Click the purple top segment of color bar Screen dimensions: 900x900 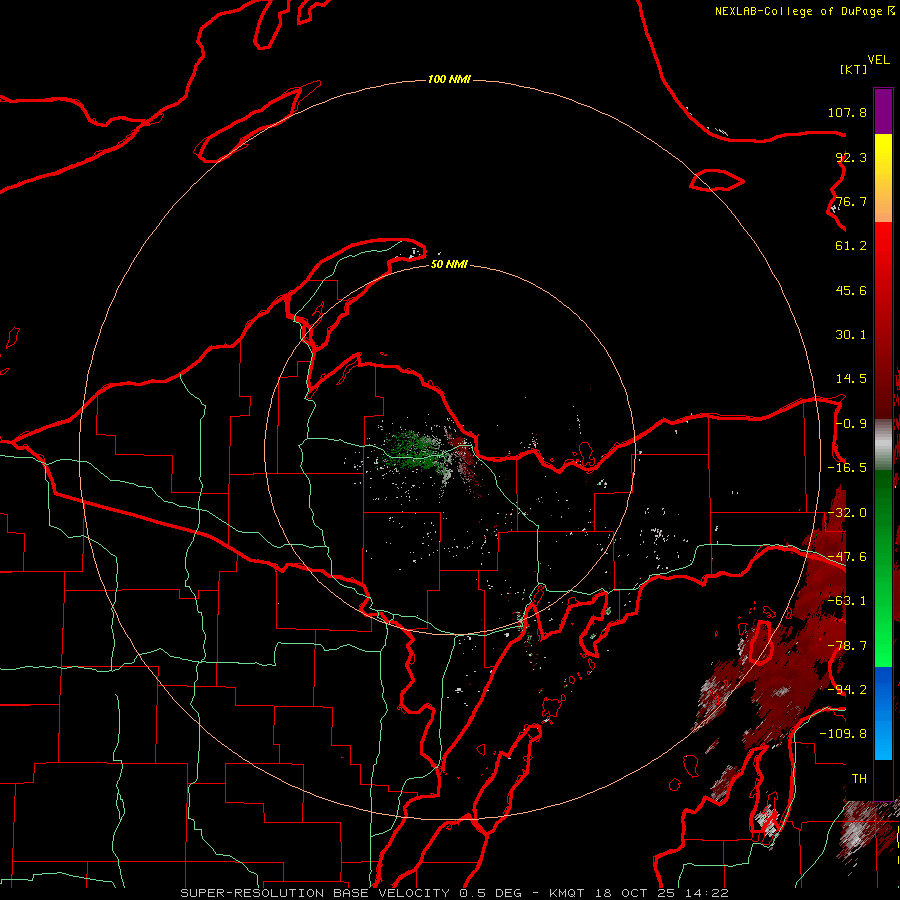(x=883, y=111)
